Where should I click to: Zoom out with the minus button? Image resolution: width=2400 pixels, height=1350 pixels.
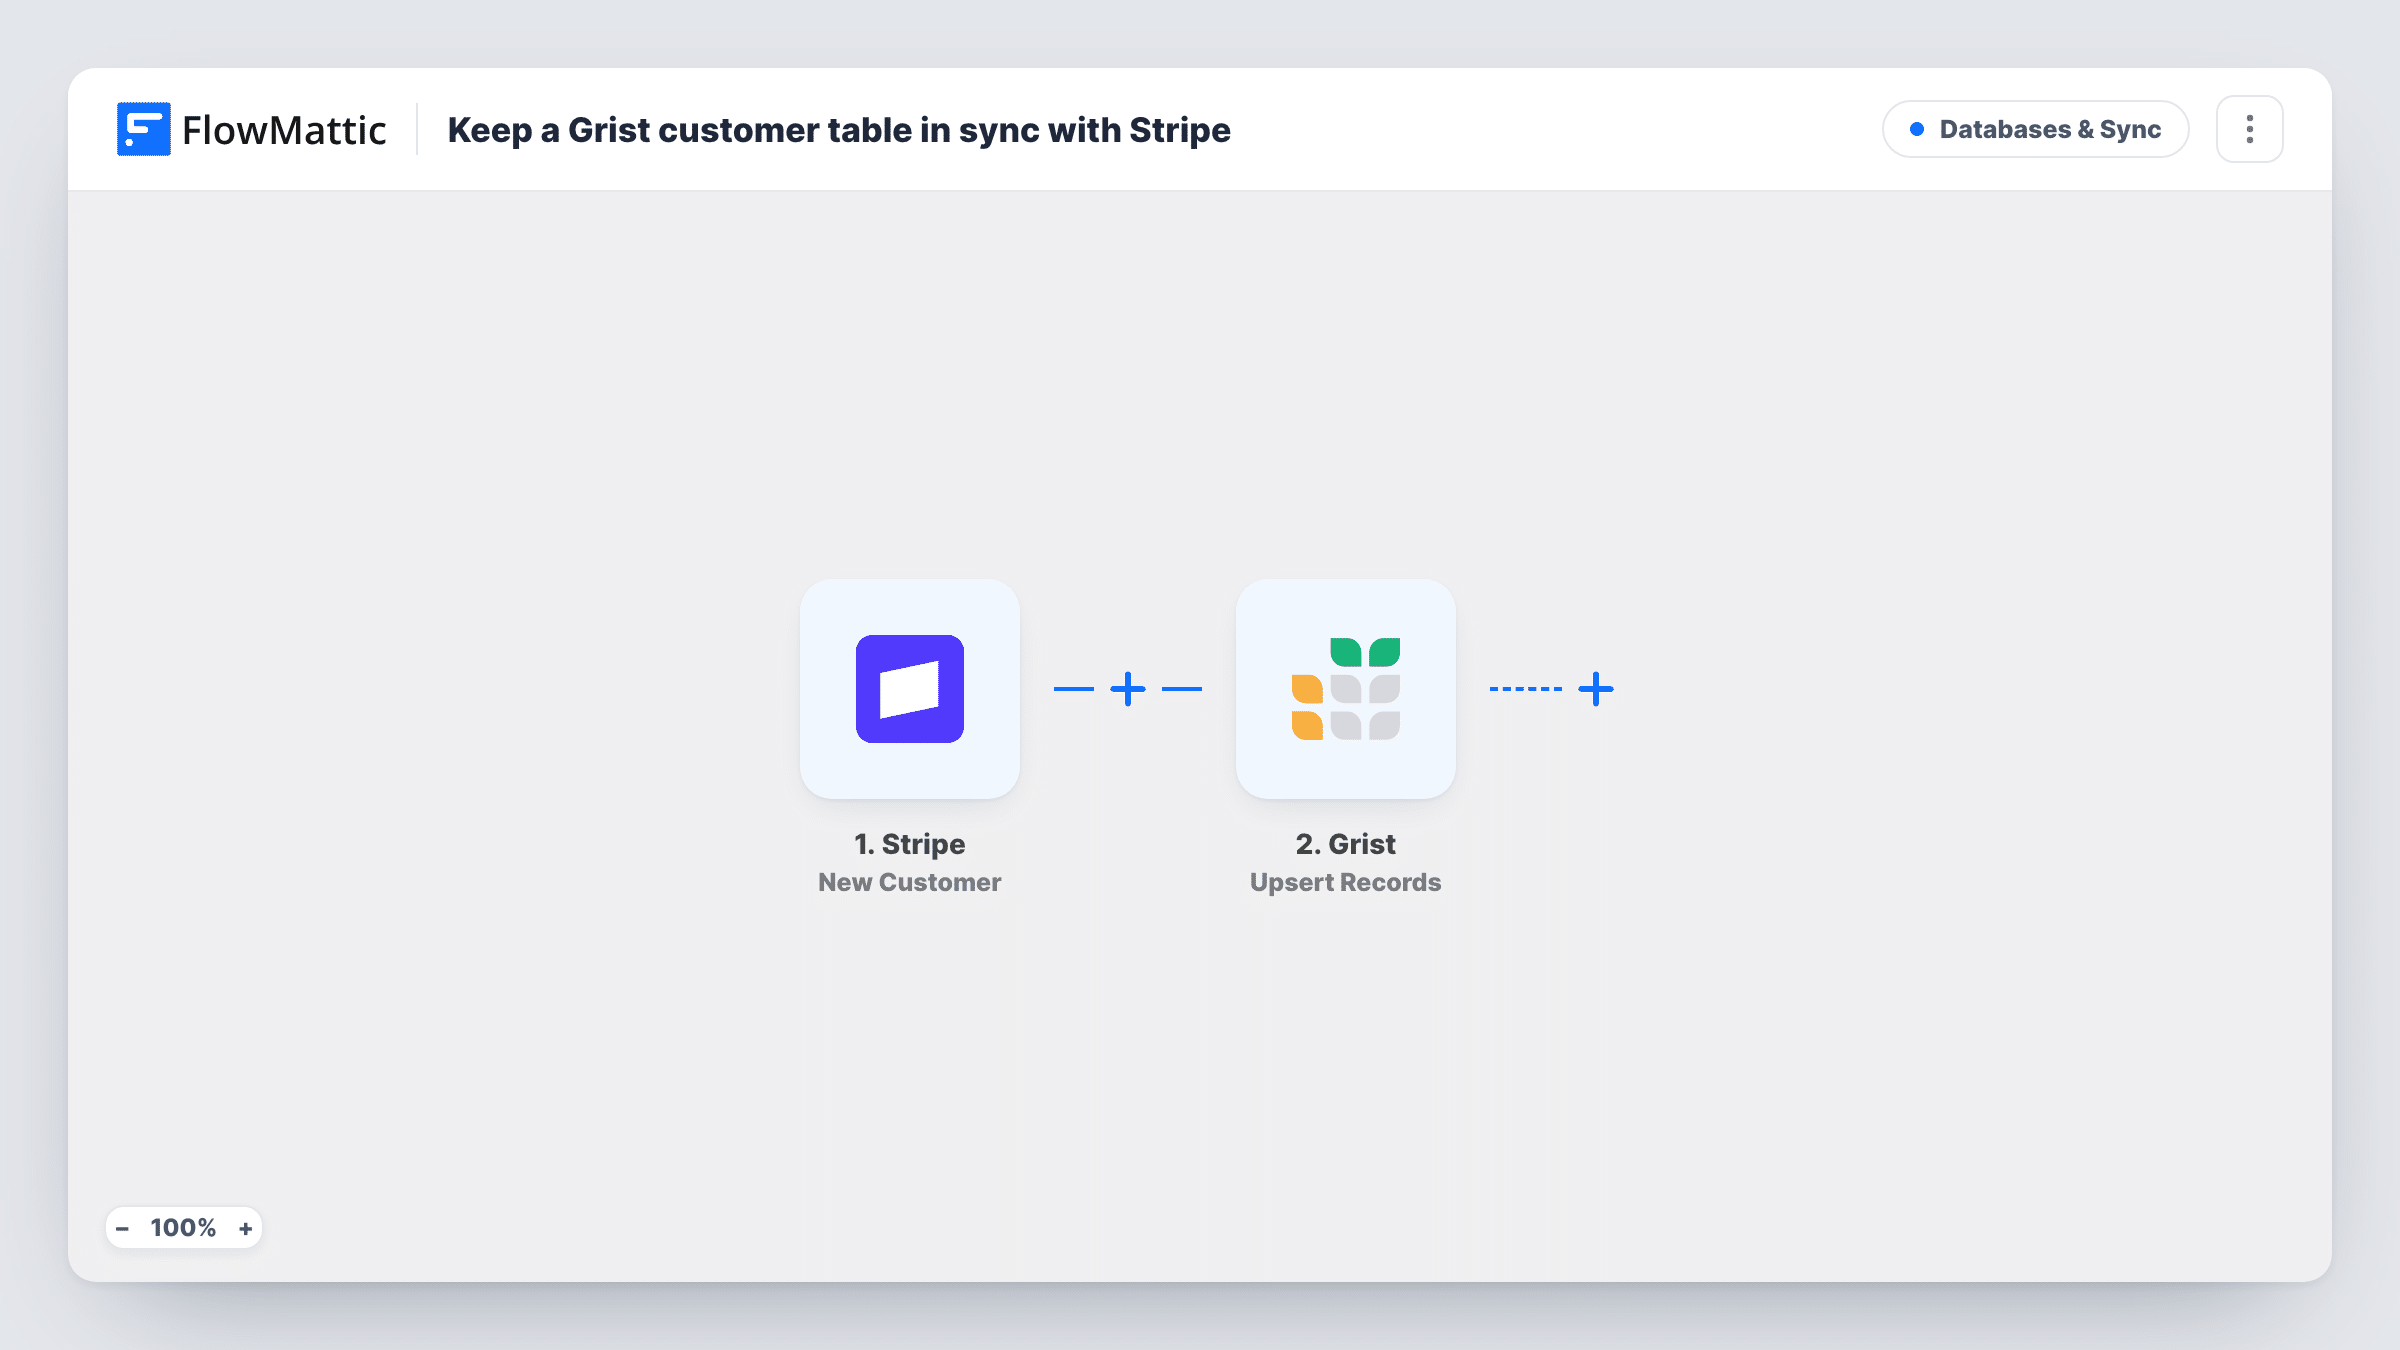[x=122, y=1228]
